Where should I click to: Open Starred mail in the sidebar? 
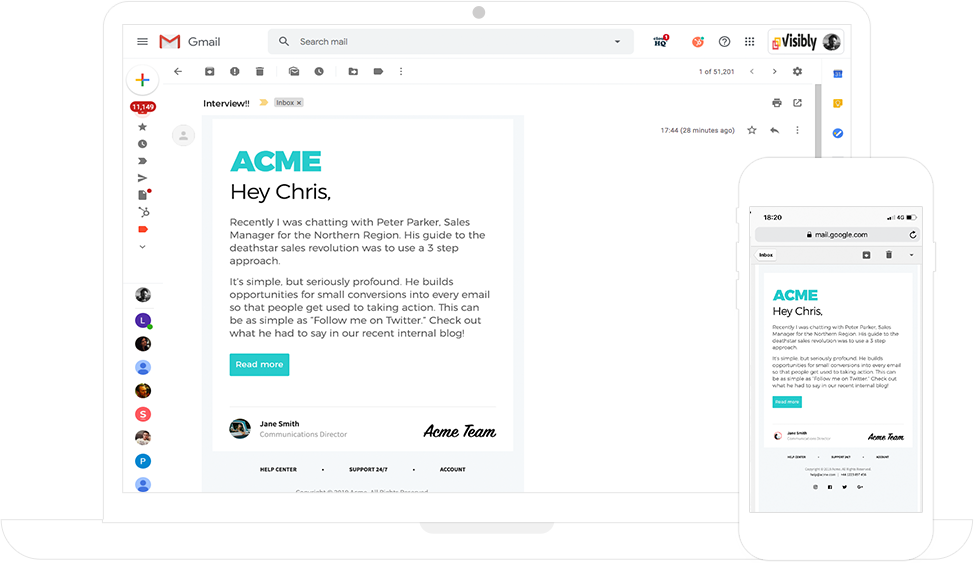pos(142,127)
